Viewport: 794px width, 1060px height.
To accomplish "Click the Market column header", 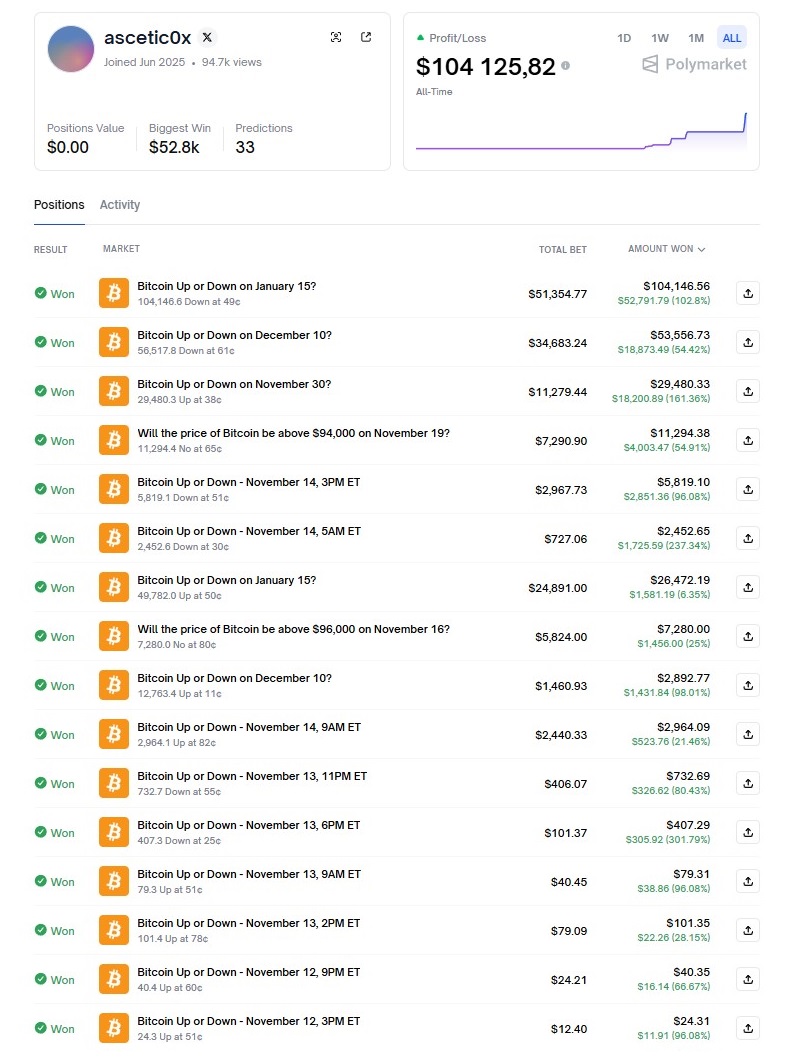I will coord(122,249).
